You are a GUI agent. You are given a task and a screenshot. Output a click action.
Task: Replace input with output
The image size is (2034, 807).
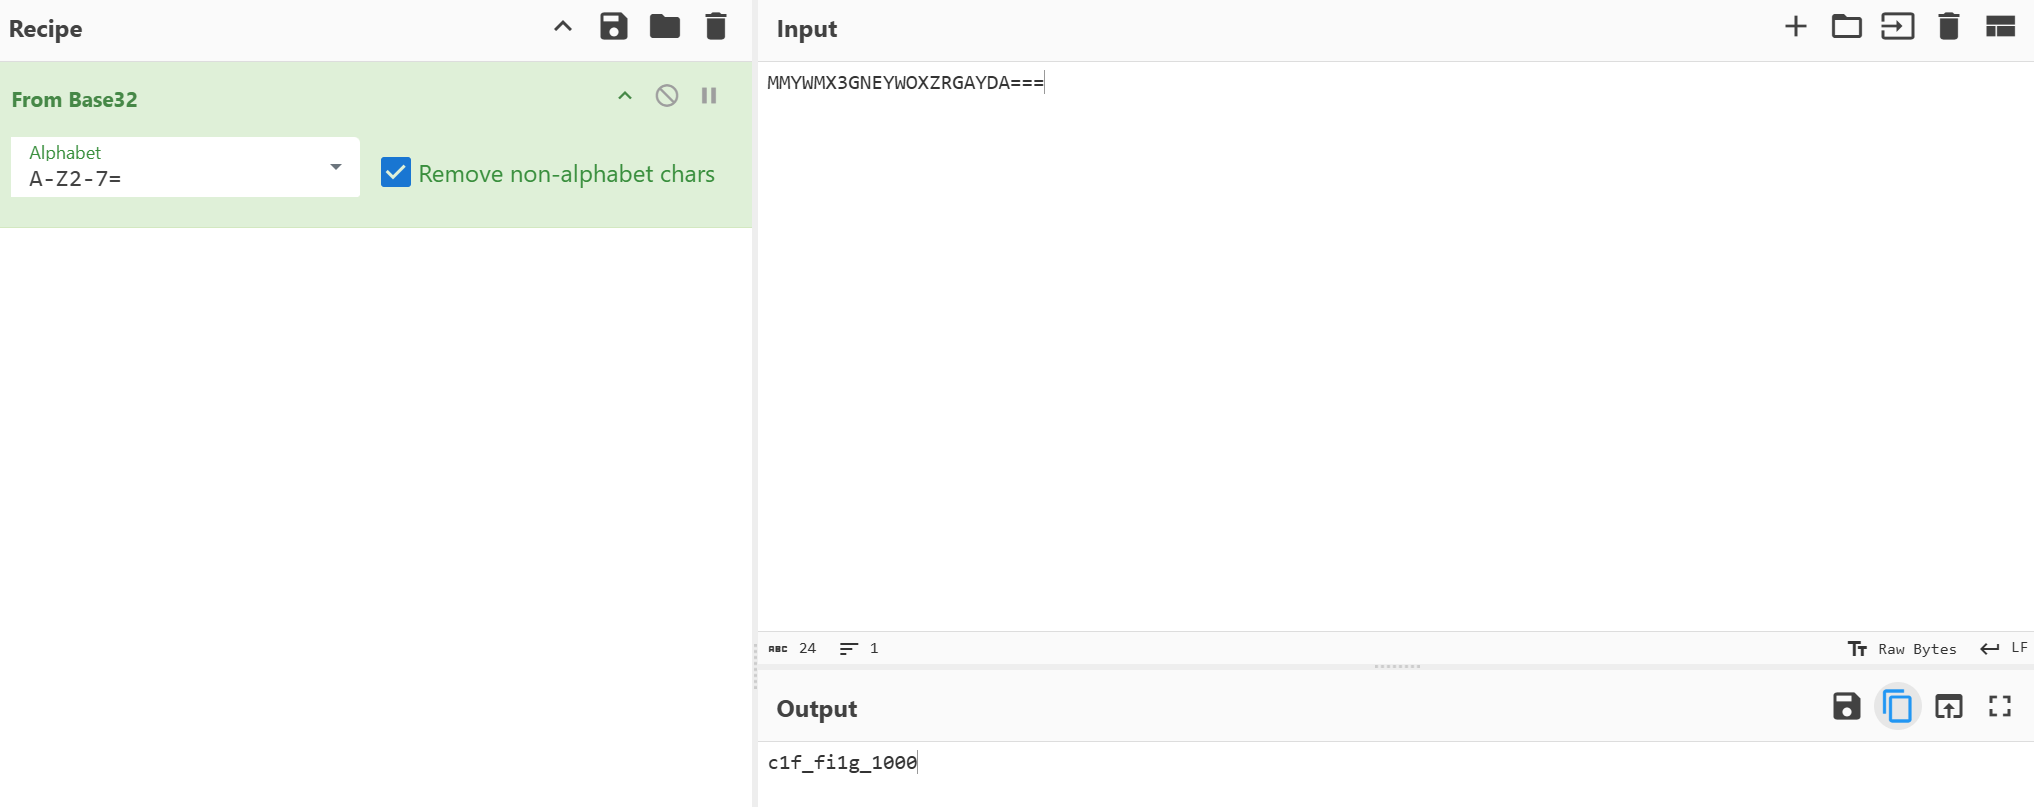tap(1948, 707)
